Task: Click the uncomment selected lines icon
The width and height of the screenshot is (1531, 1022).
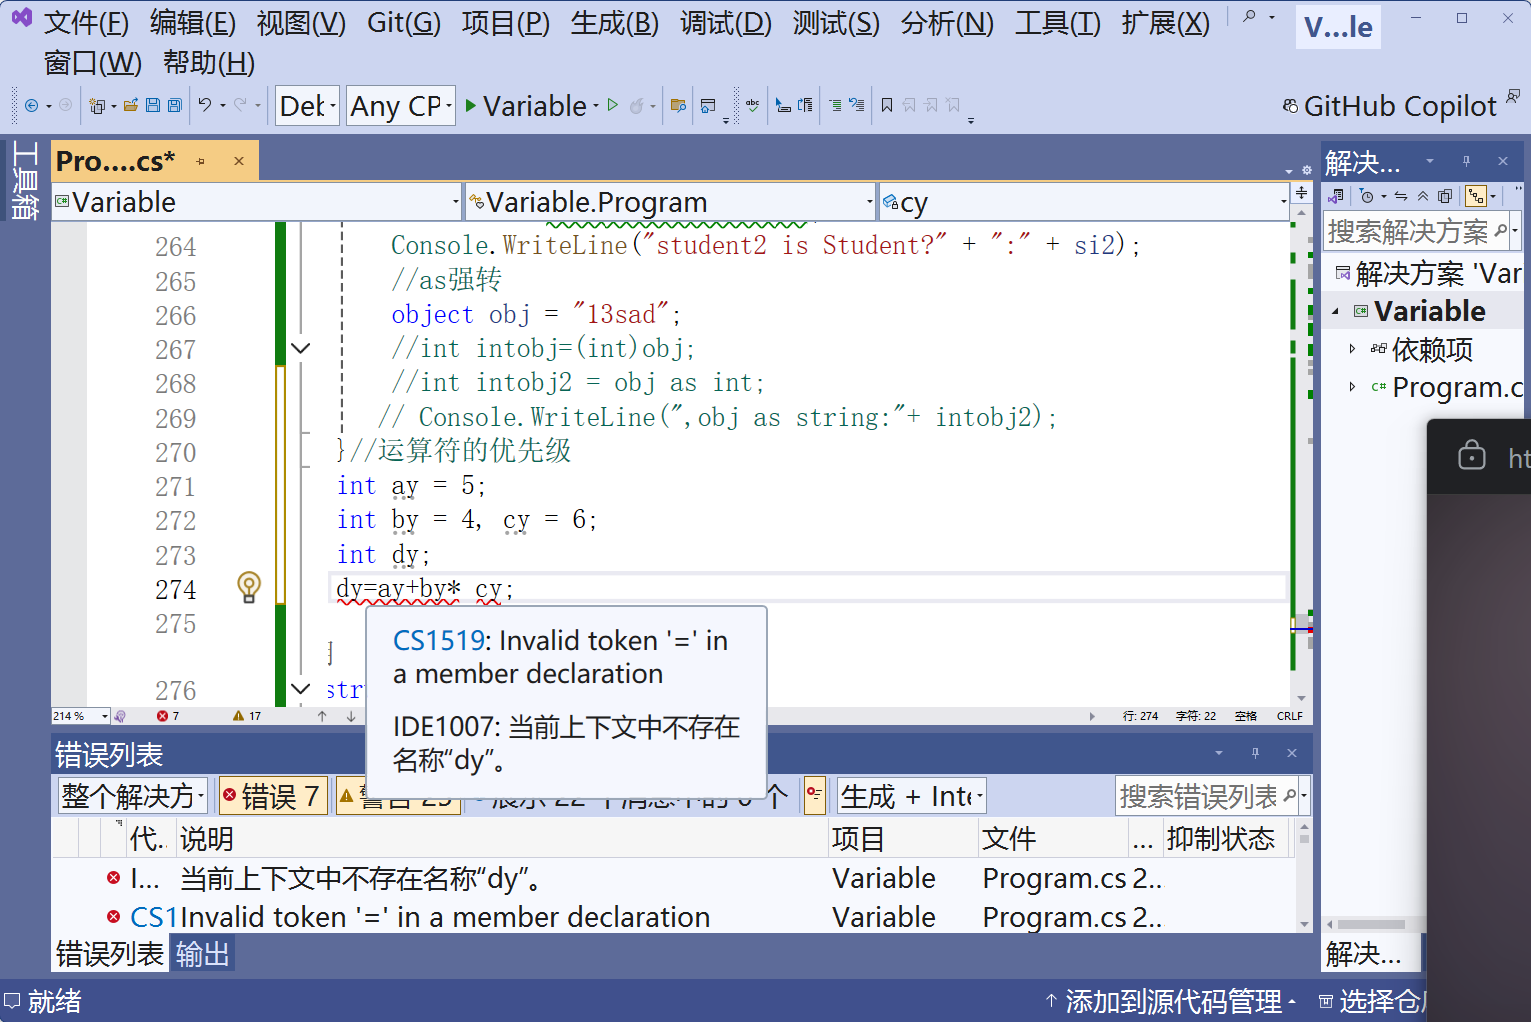Action: pyautogui.click(x=858, y=105)
